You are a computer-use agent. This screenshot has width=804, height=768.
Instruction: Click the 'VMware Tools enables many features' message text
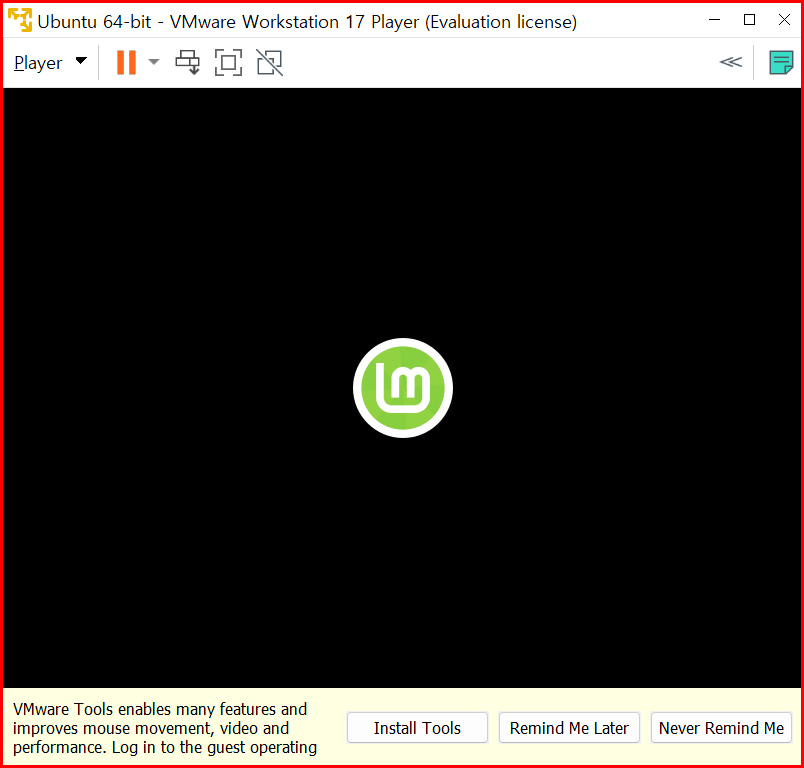(x=165, y=728)
